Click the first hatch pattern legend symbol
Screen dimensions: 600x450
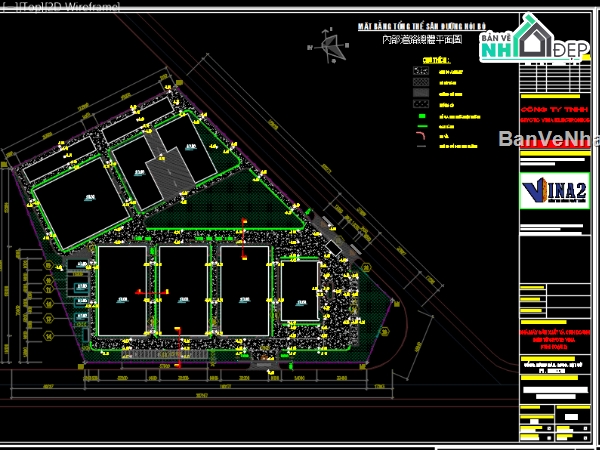point(421,71)
